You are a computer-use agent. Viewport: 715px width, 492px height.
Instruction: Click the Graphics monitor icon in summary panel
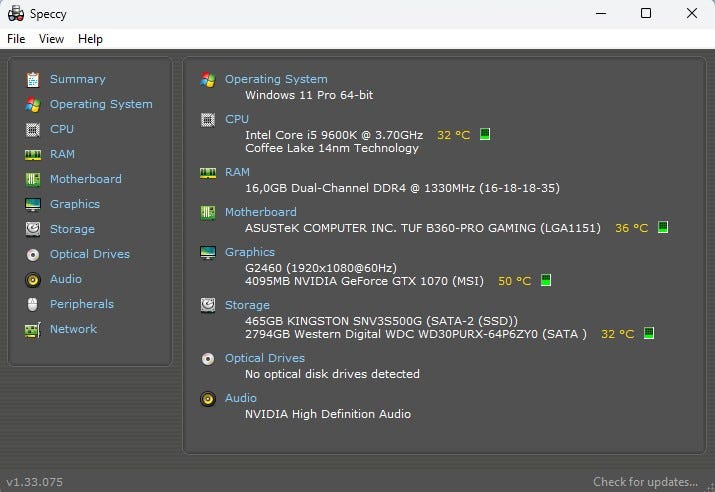pos(208,253)
